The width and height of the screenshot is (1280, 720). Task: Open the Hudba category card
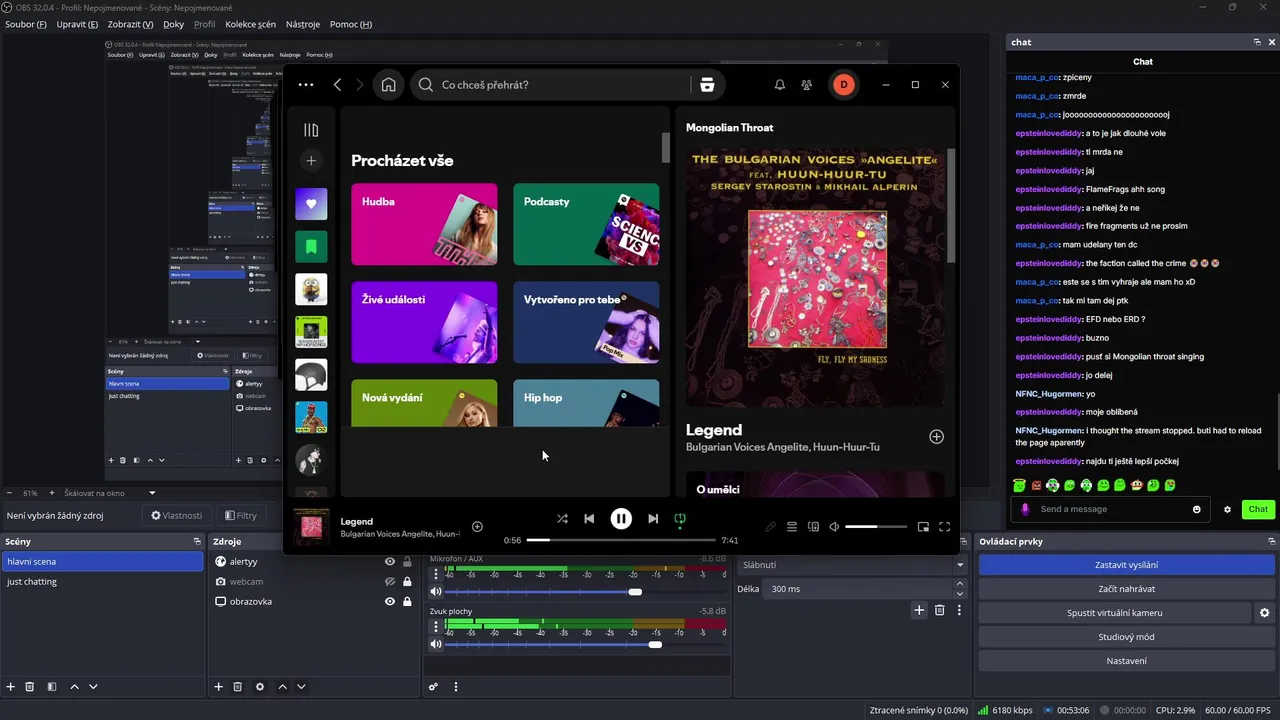[x=424, y=224]
